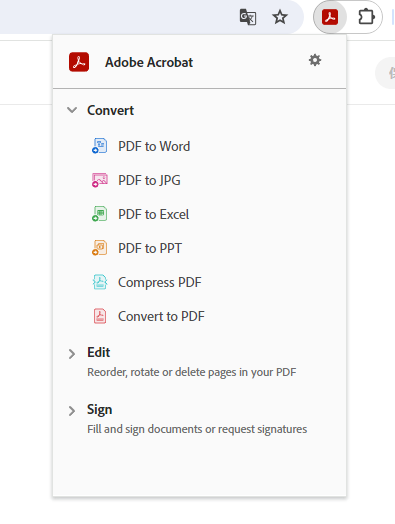The height and width of the screenshot is (524, 395).
Task: Select the Compress PDF option
Action: pos(160,282)
